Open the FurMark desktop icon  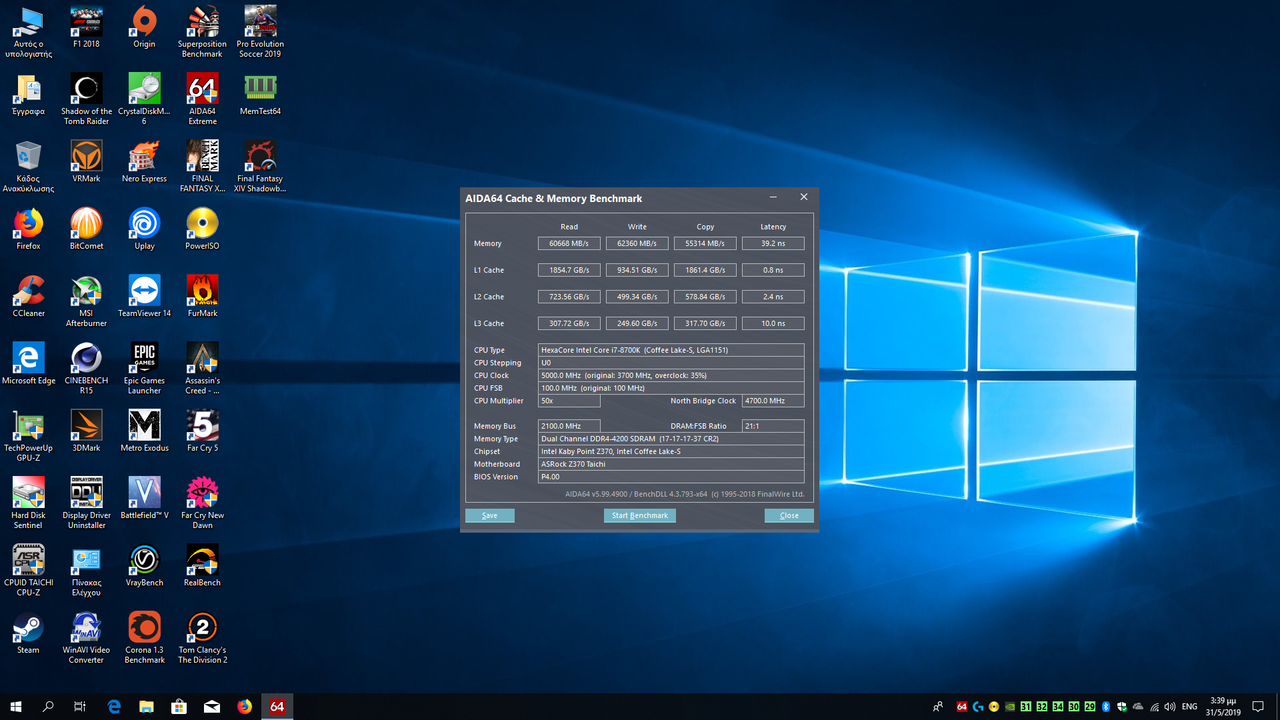(x=202, y=295)
